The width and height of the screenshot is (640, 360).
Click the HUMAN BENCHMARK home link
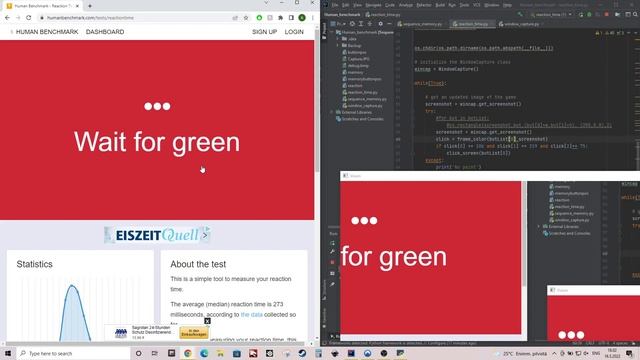(47, 32)
